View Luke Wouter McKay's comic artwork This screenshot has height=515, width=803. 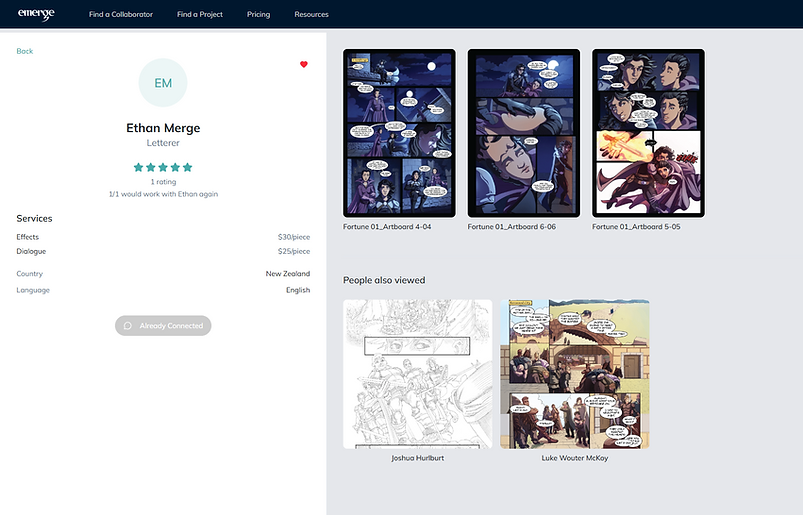coord(575,374)
